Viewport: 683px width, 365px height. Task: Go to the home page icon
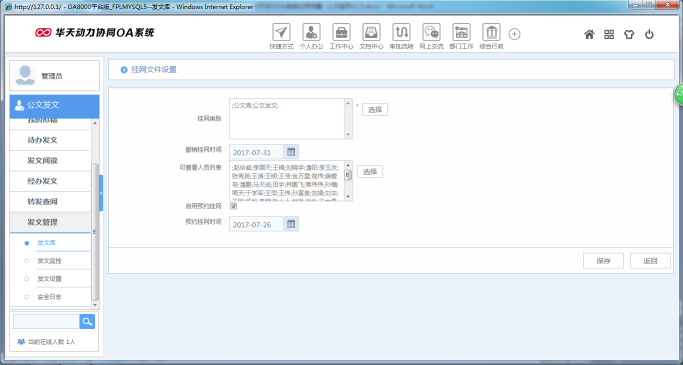coord(589,34)
